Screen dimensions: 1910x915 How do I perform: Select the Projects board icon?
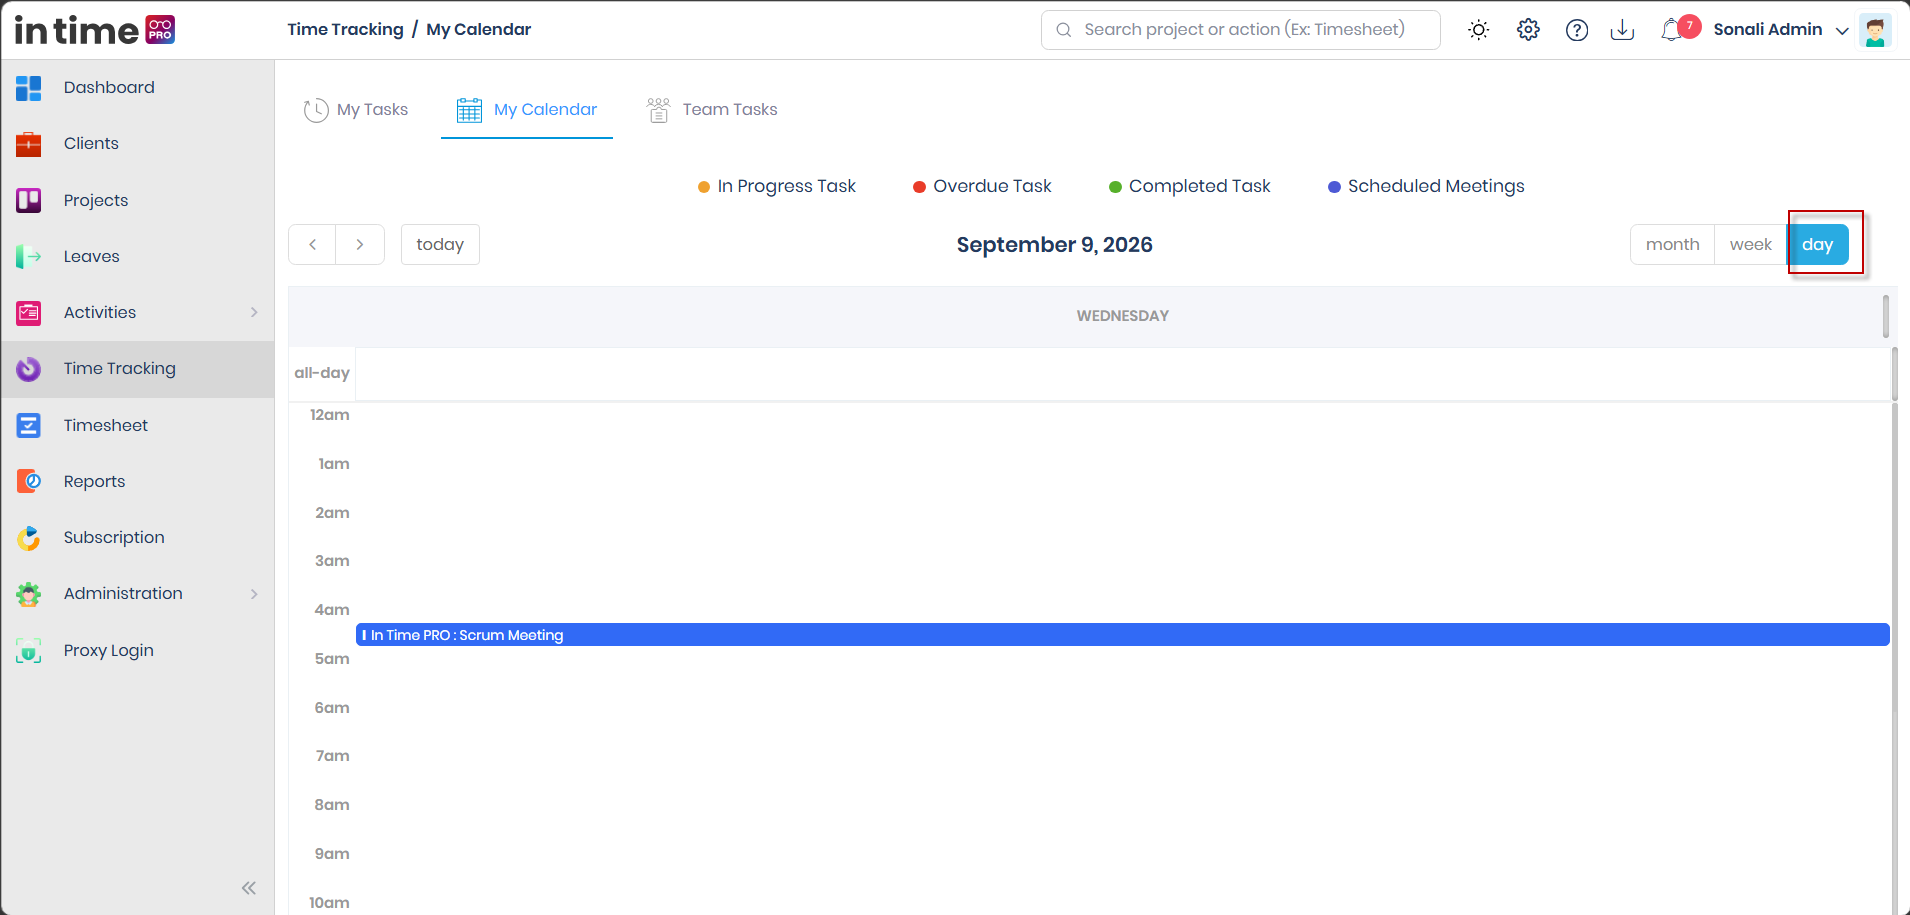29,201
